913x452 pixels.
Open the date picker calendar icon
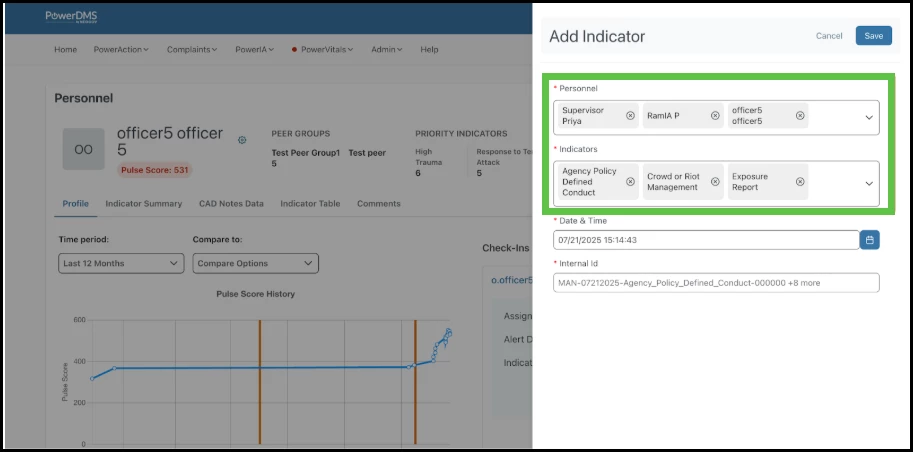[x=870, y=240]
